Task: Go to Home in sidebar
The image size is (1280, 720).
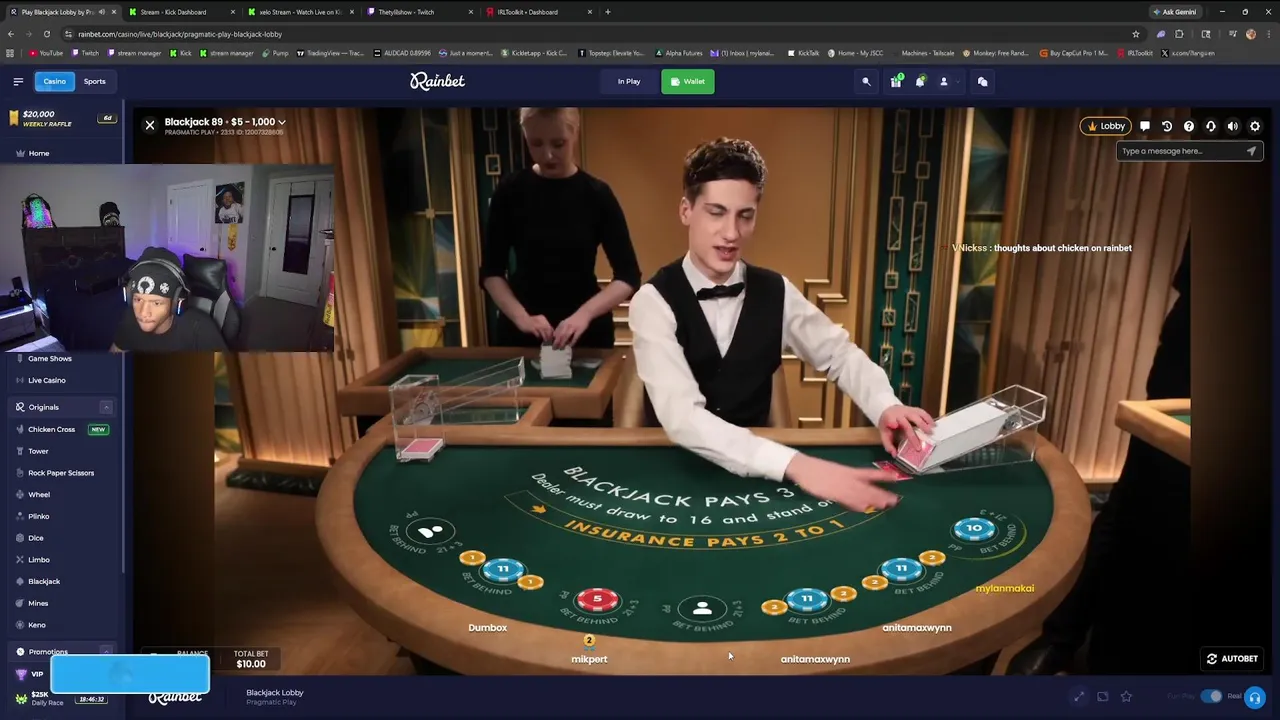Action: 38,153
